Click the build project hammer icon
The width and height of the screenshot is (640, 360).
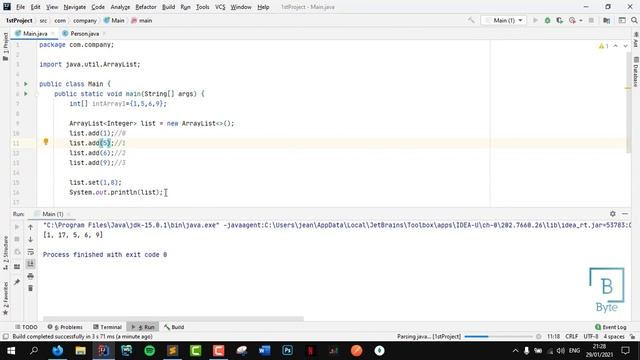pos(471,20)
